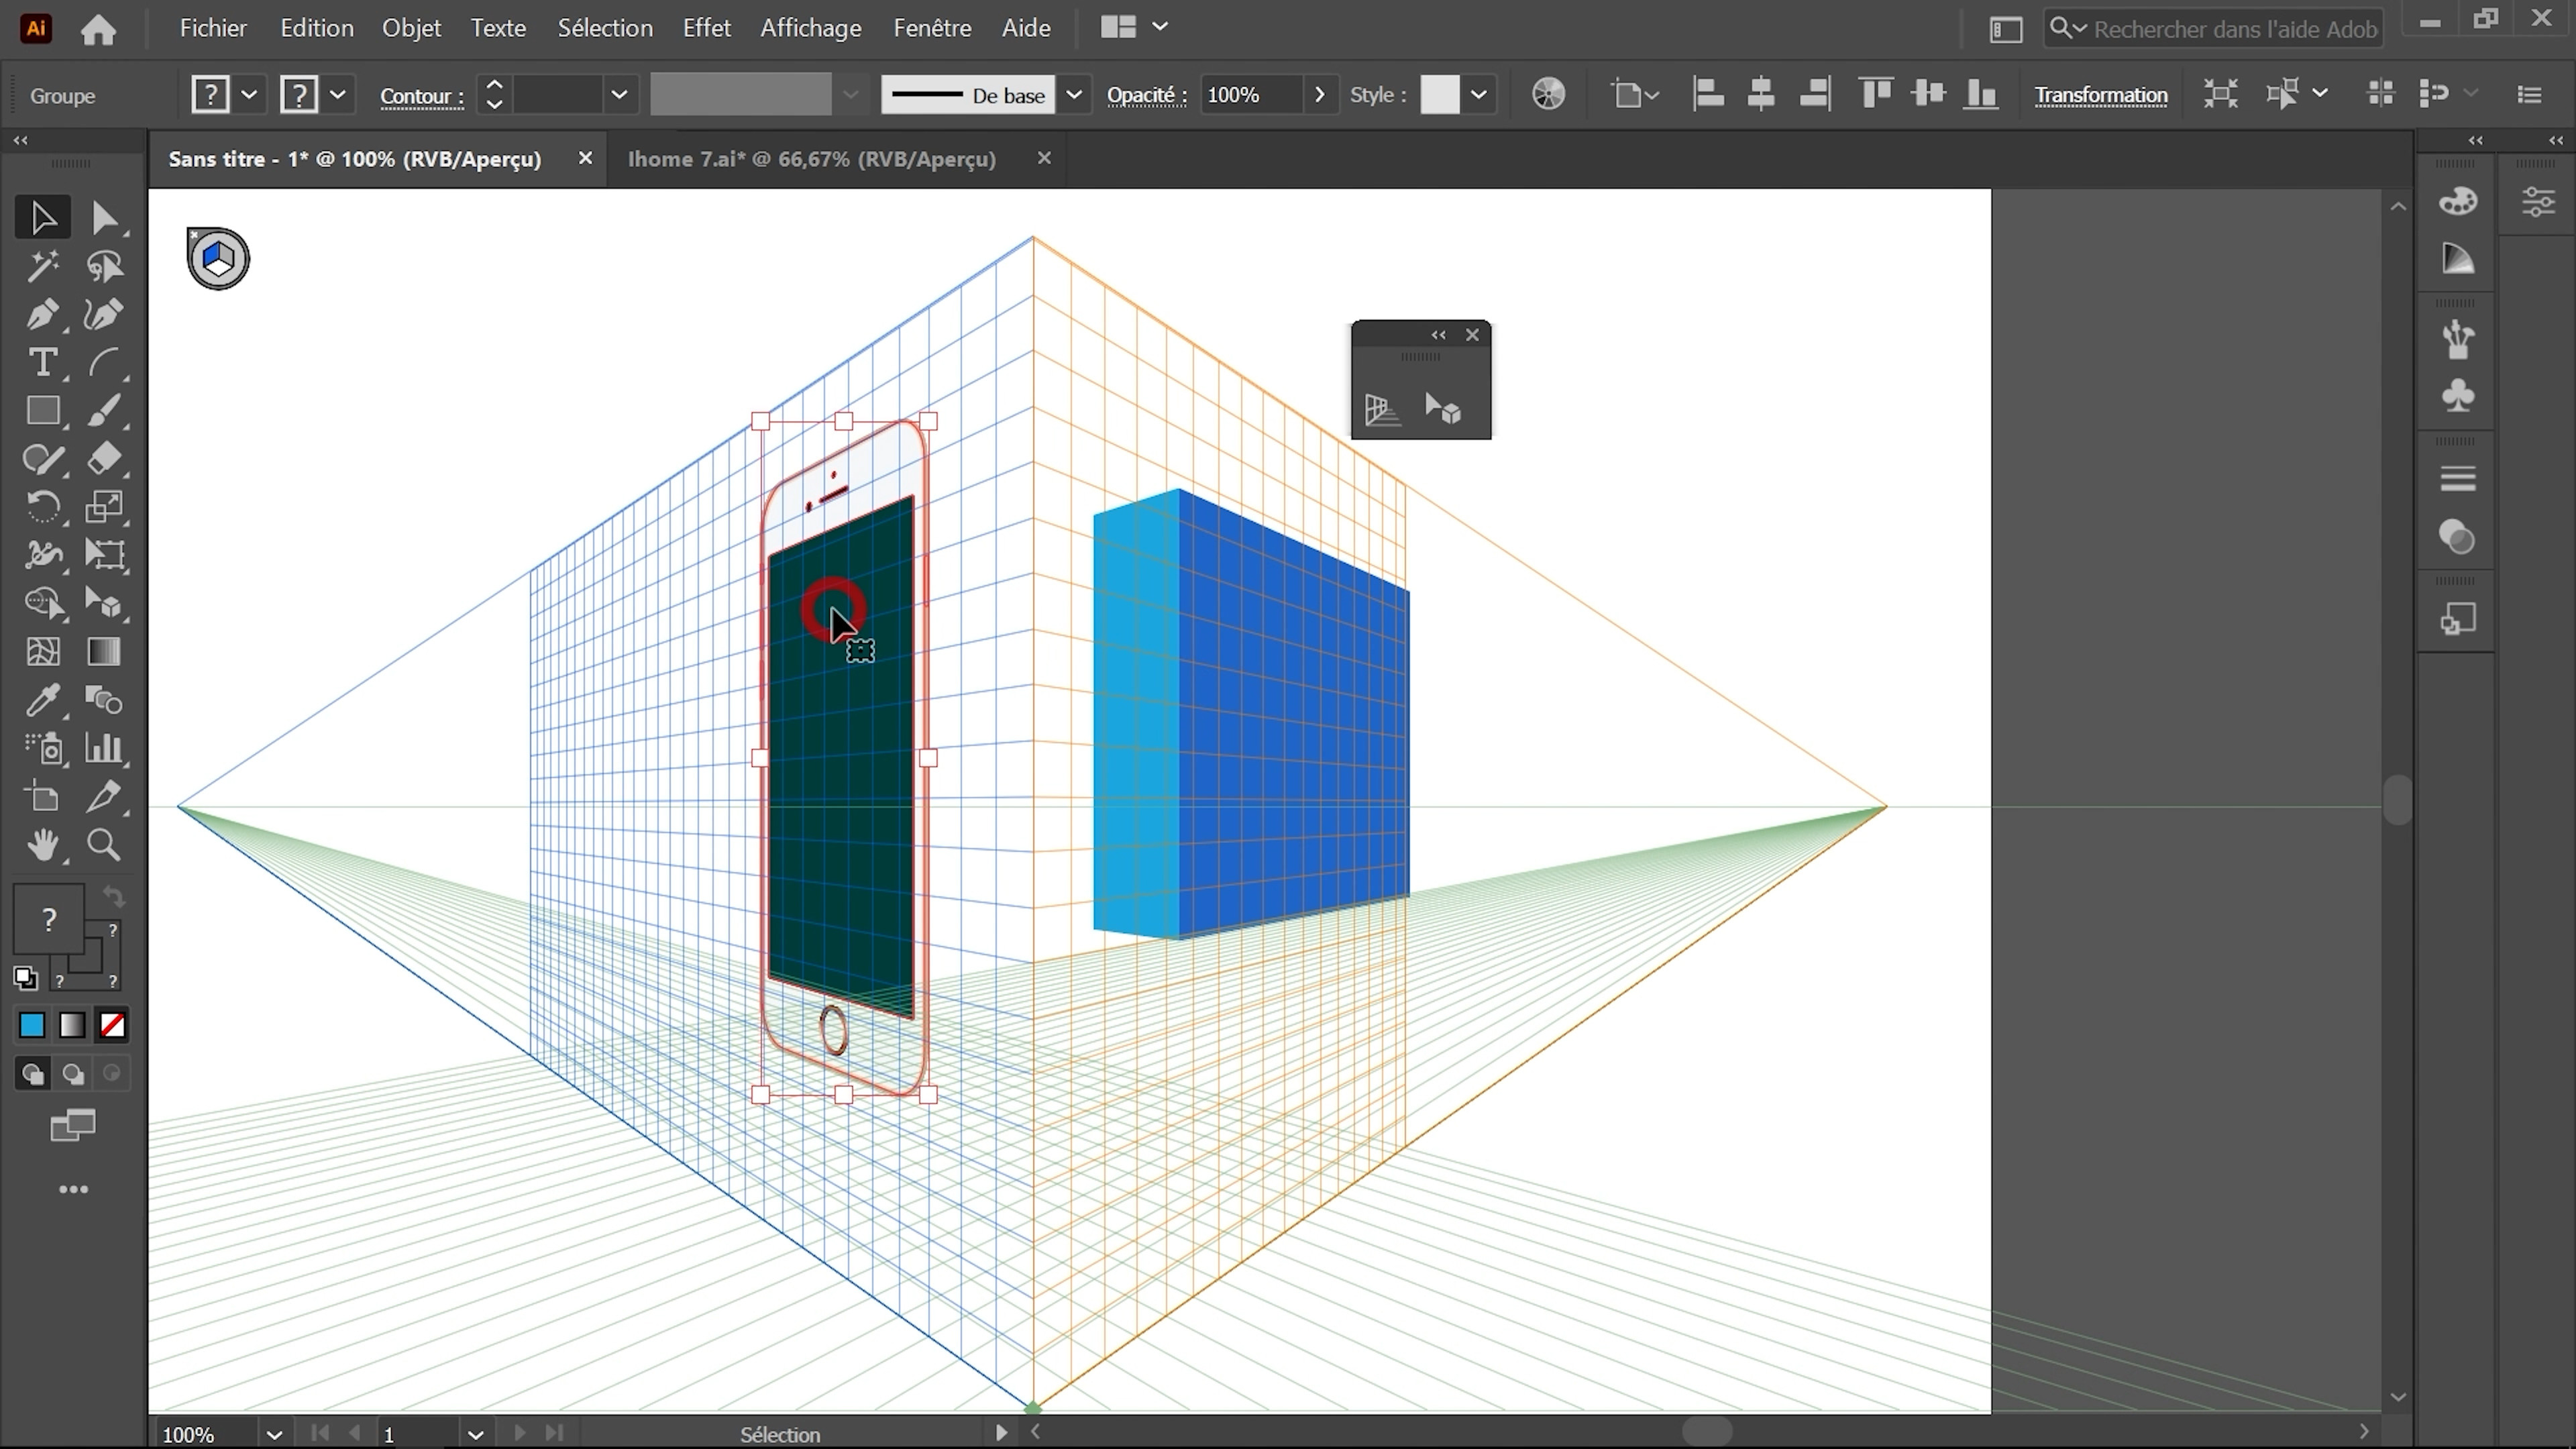Open the Transformation panel link

[x=2100, y=96]
